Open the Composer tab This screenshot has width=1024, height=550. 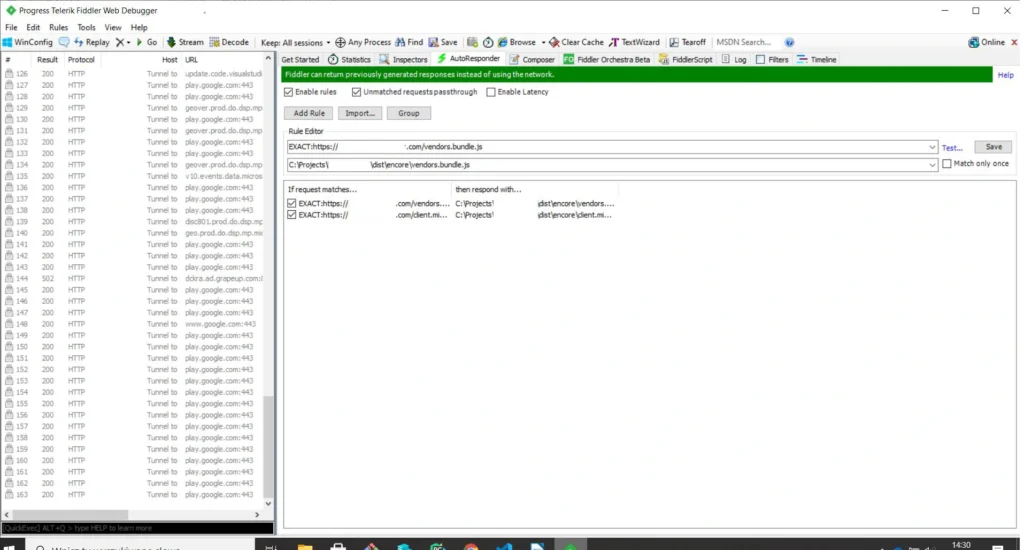click(532, 59)
